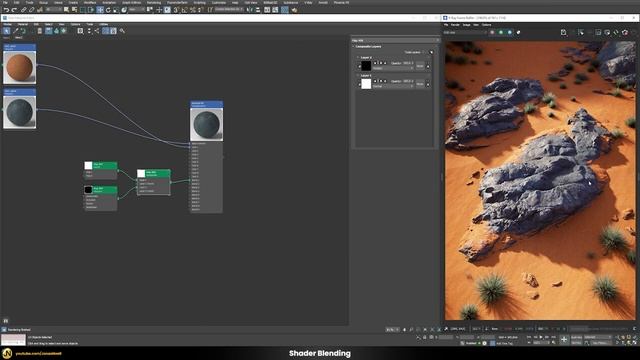Start render with teapot icon in VFB
The height and width of the screenshot is (360, 640).
click(625, 32)
